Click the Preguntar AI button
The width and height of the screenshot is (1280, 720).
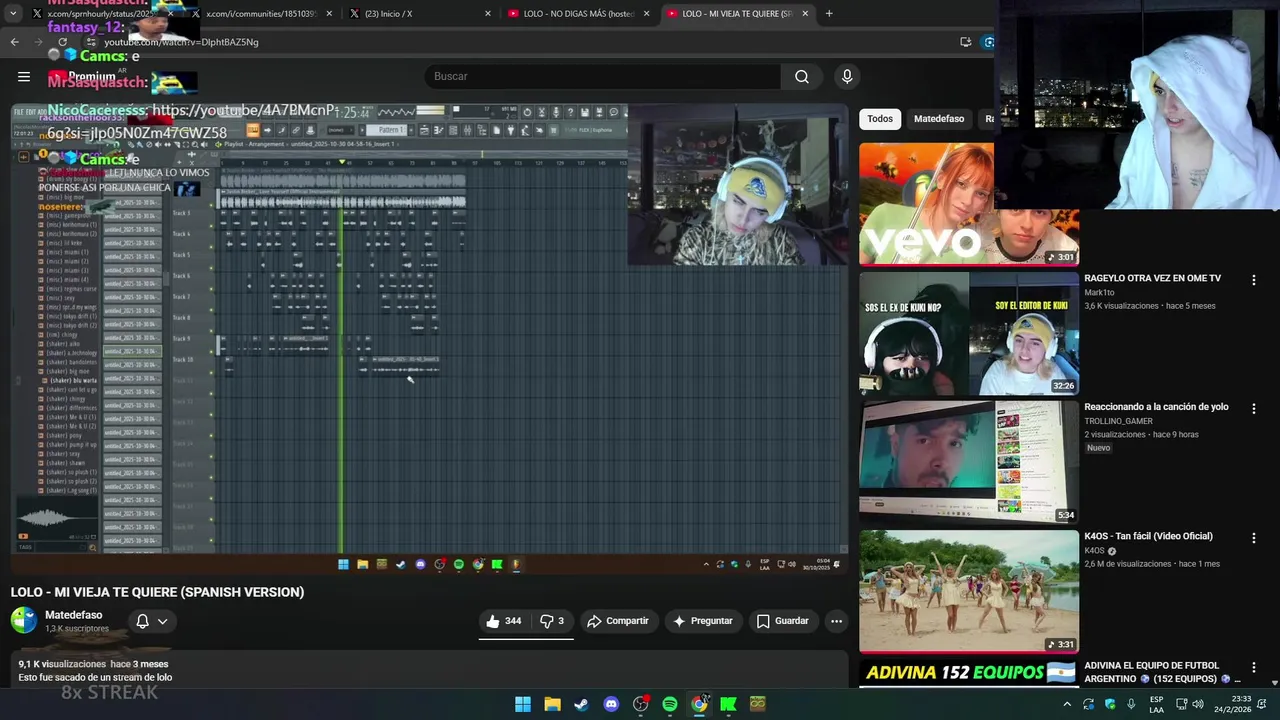(x=703, y=621)
